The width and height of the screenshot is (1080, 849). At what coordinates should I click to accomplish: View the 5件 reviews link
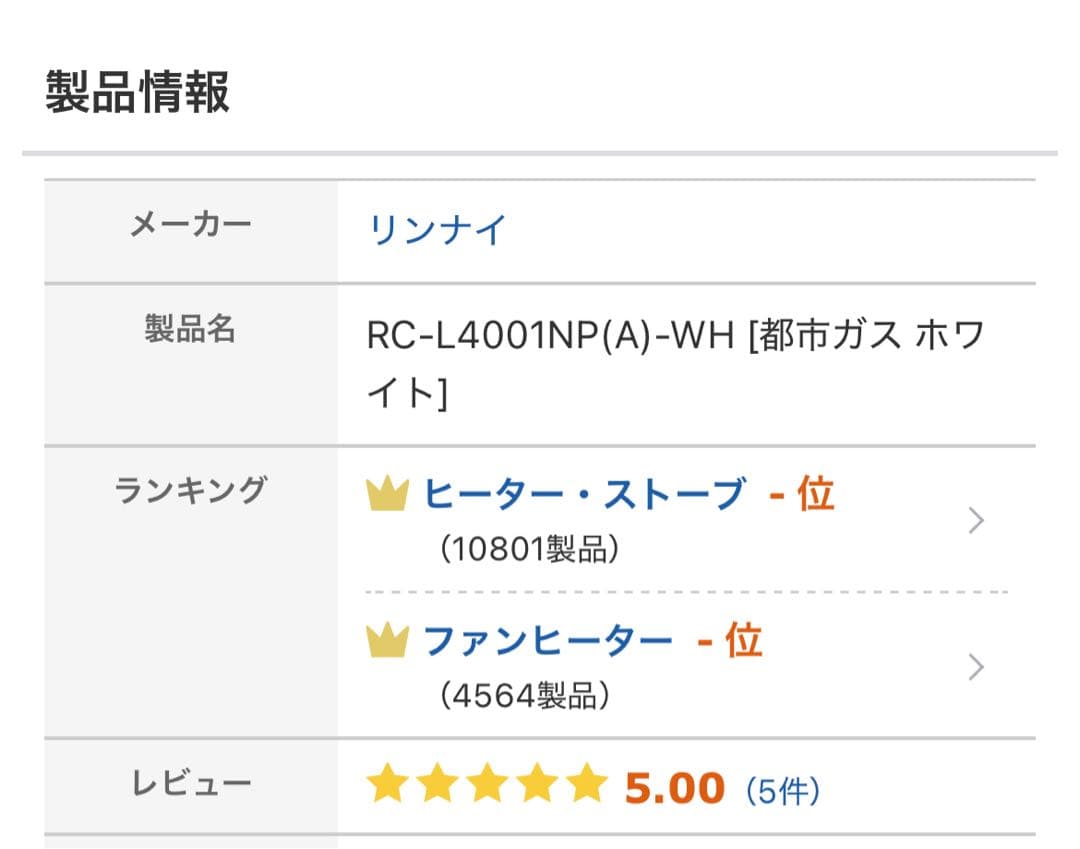(783, 792)
